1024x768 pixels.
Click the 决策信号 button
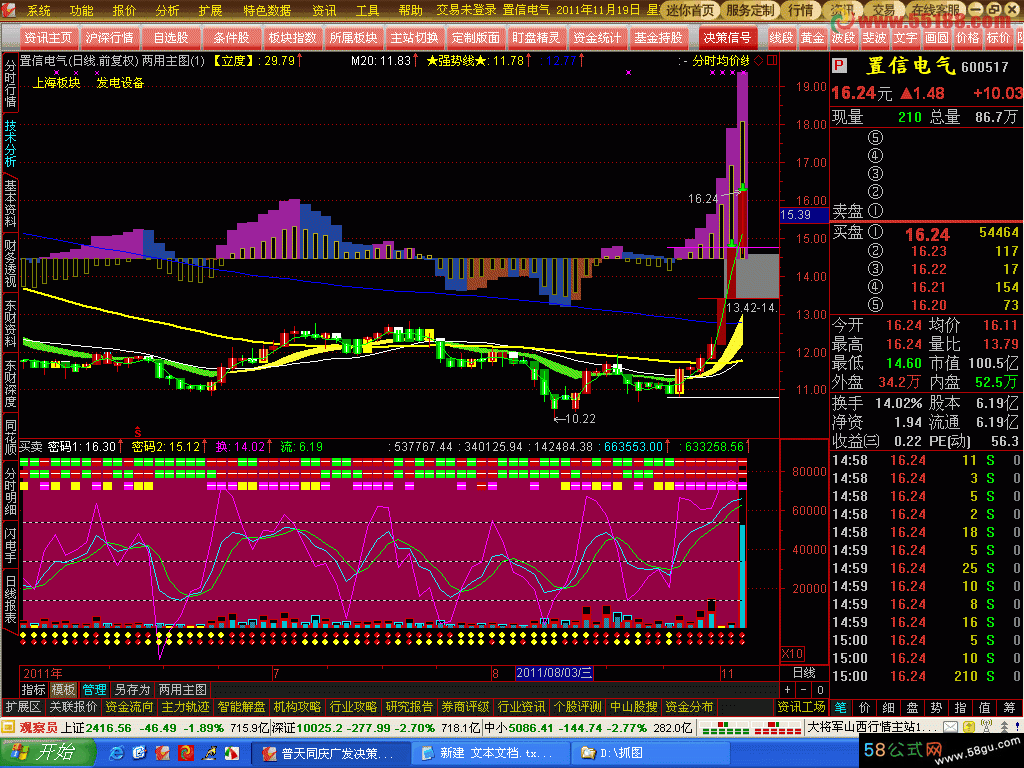tap(727, 38)
